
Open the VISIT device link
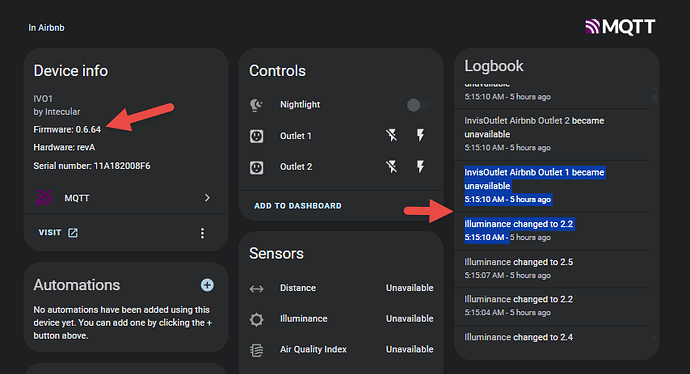[58, 232]
